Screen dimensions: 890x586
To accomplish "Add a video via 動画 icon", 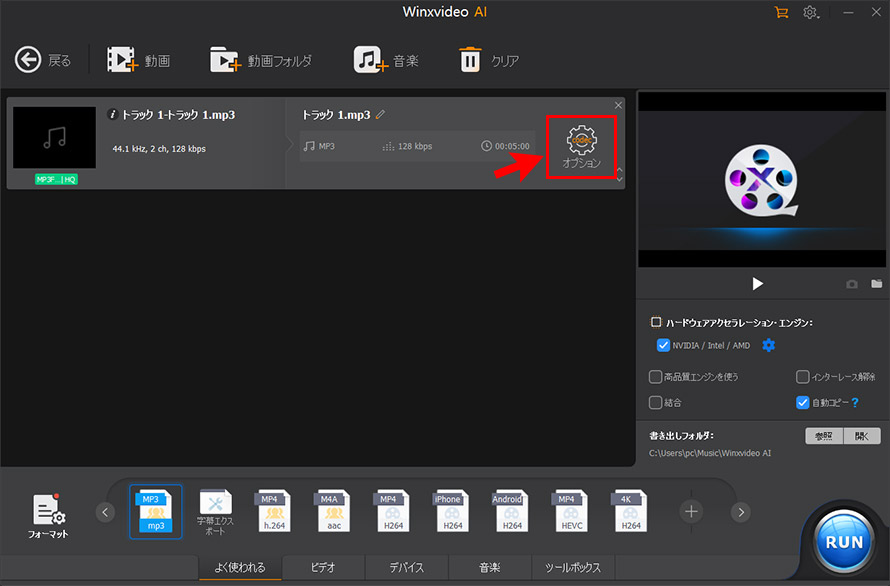I will point(138,60).
